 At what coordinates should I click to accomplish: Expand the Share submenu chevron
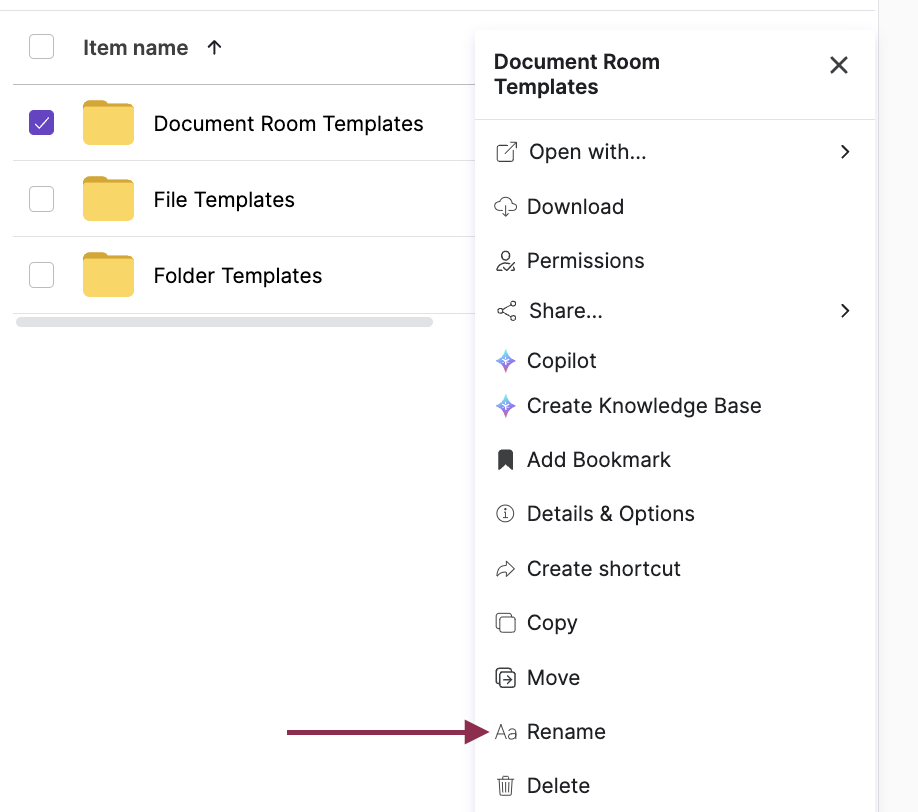(x=845, y=311)
